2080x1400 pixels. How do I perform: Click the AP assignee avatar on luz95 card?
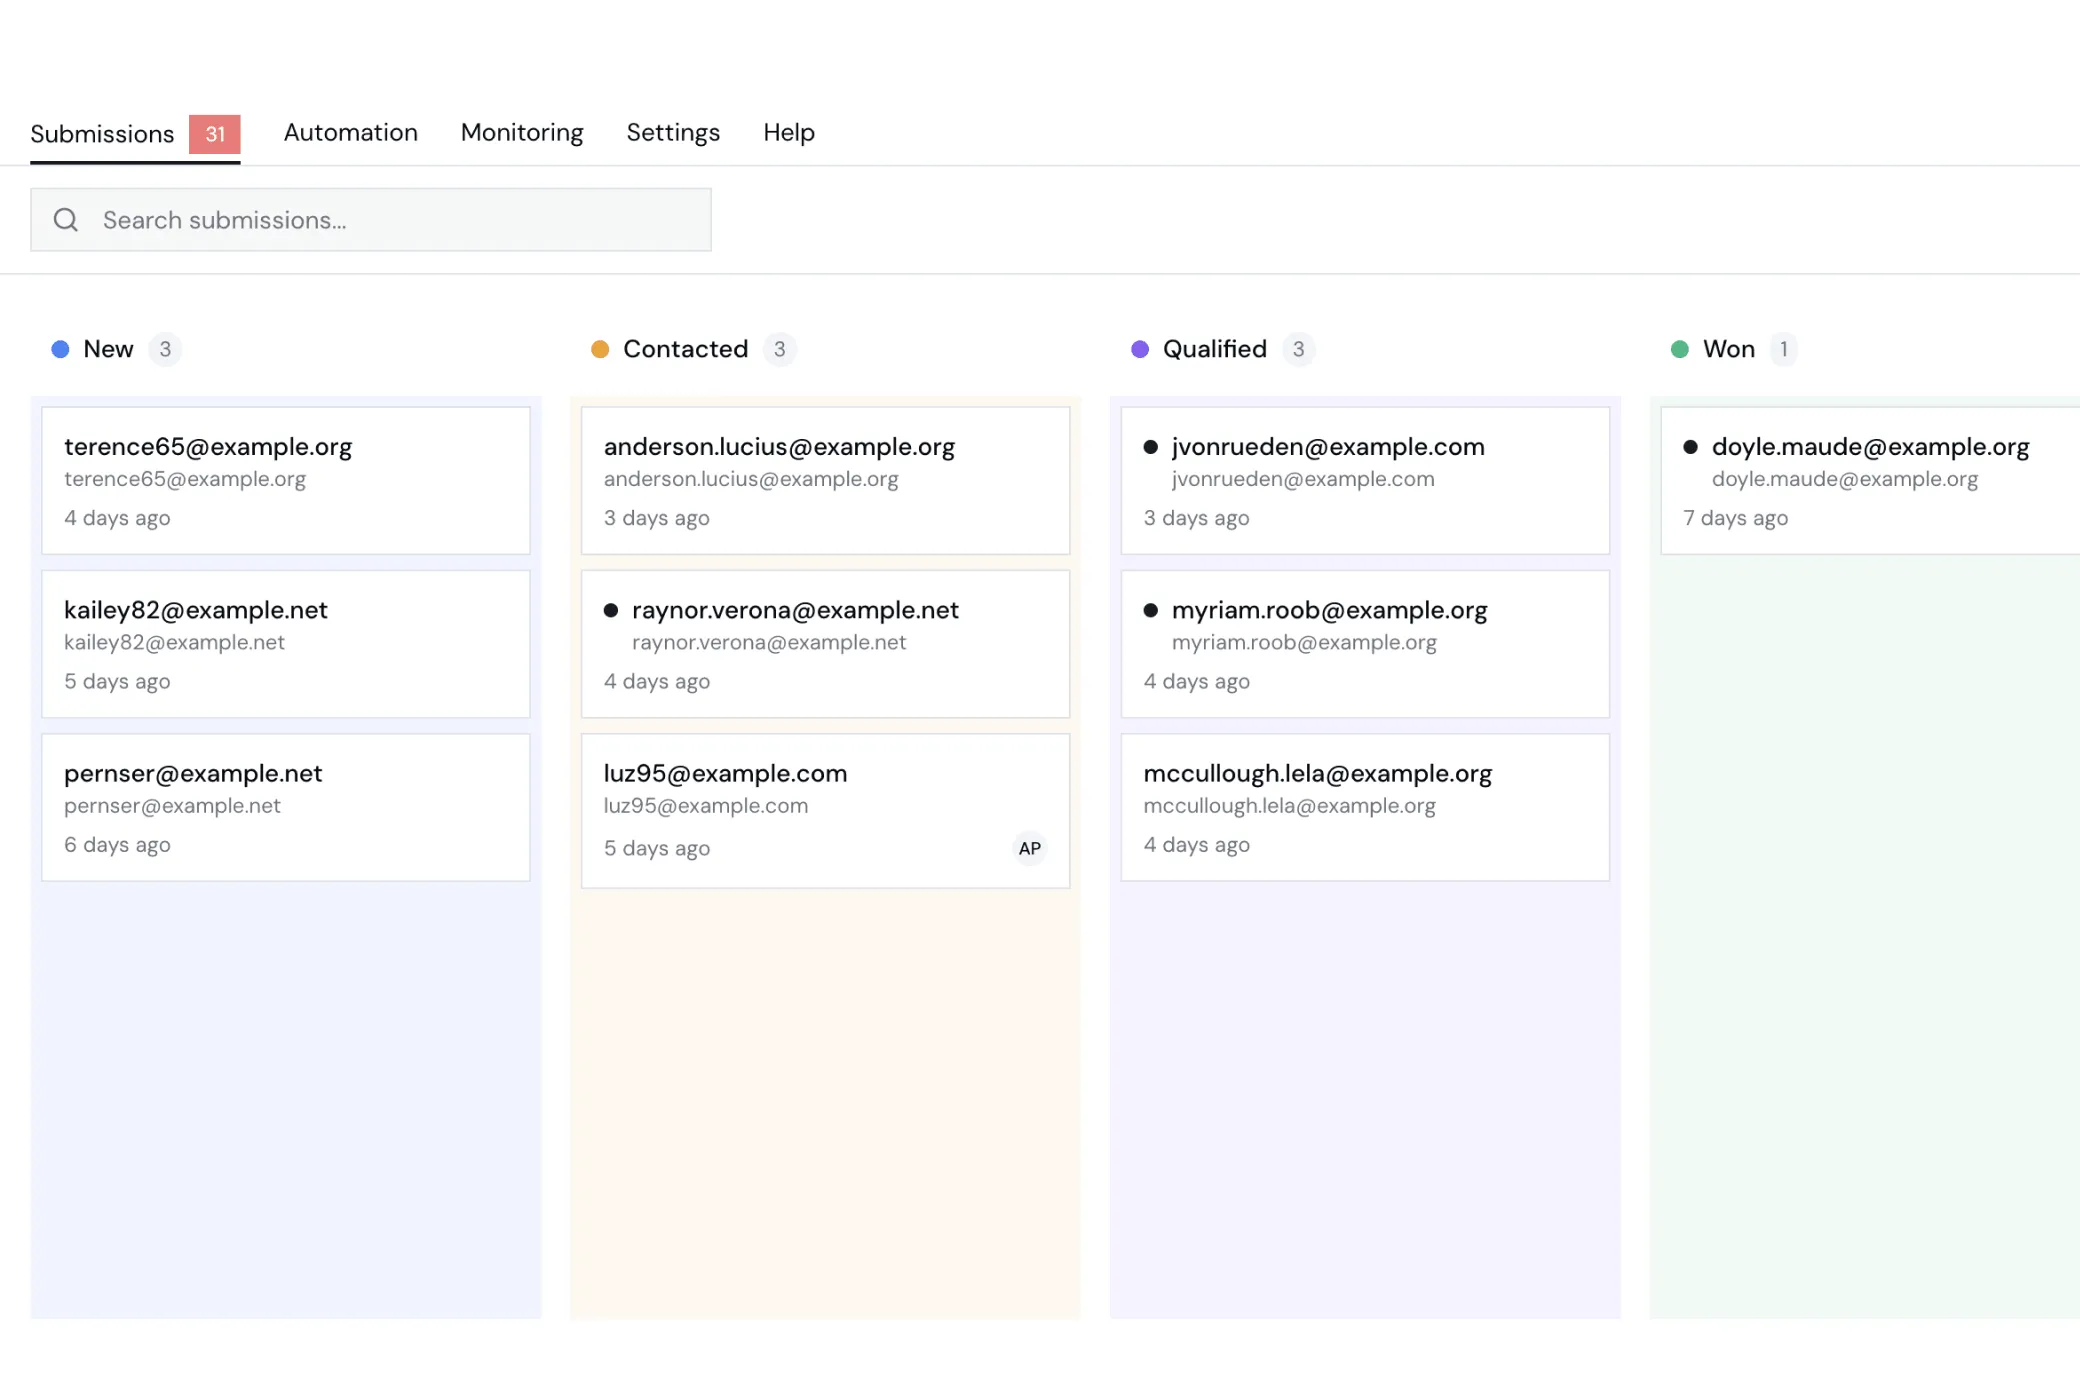click(x=1029, y=848)
